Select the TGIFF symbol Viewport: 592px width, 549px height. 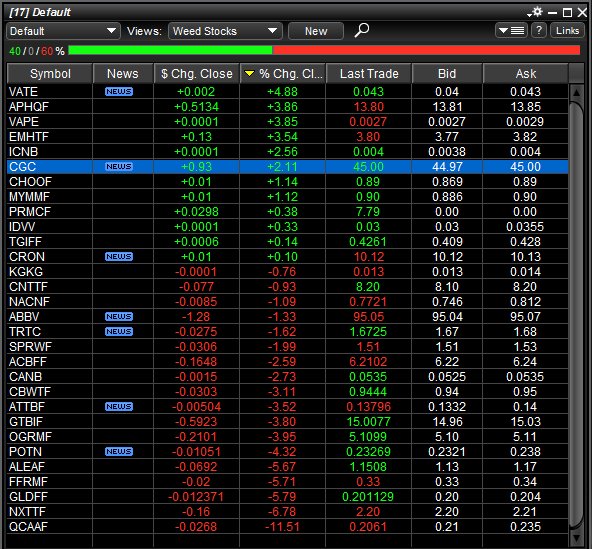(x=25, y=241)
